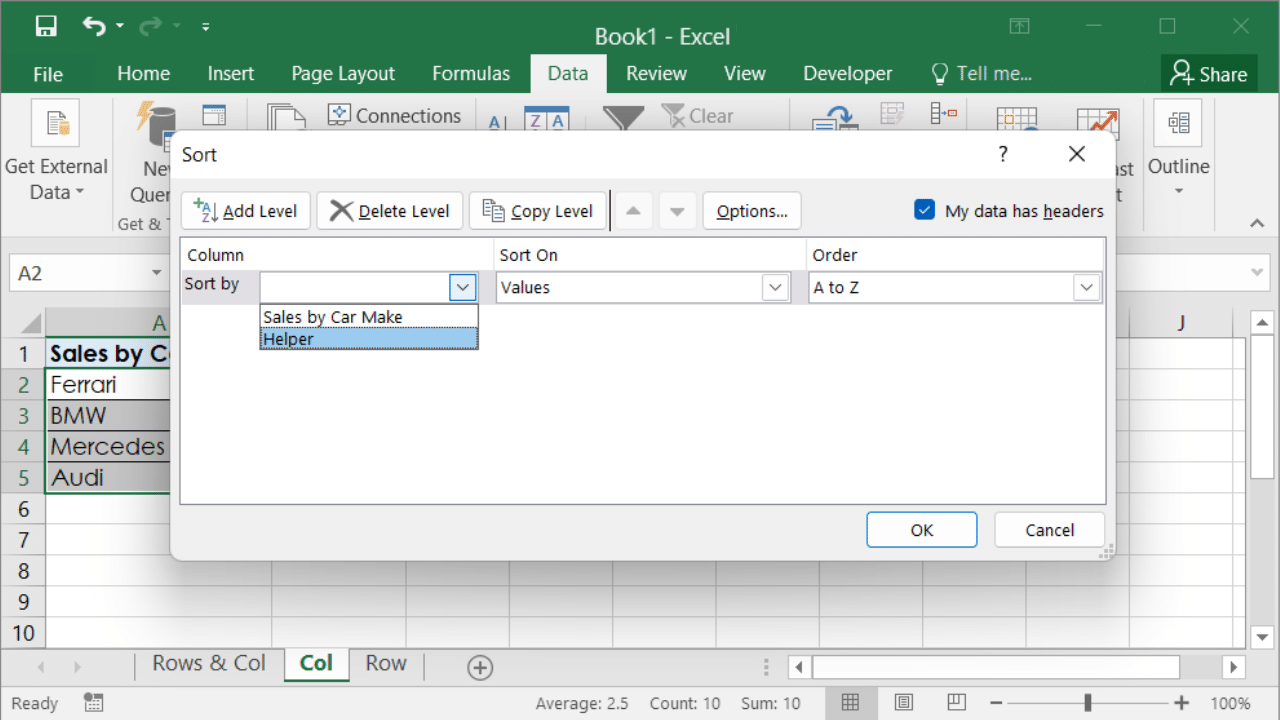Click Page Break Preview status bar icon
Image resolution: width=1280 pixels, height=720 pixels.
click(956, 702)
